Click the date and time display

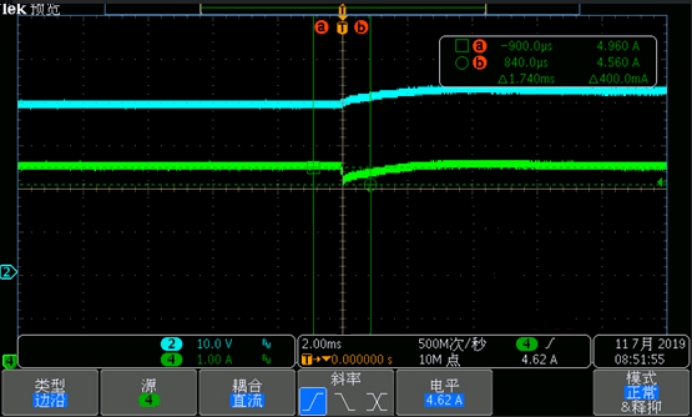(x=639, y=350)
